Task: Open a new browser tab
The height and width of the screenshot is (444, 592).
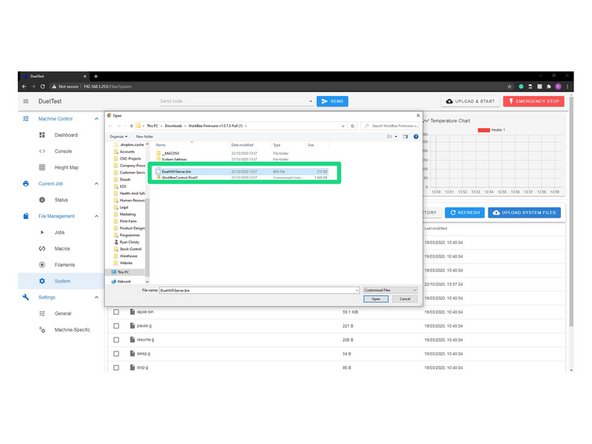Action: 96,76
